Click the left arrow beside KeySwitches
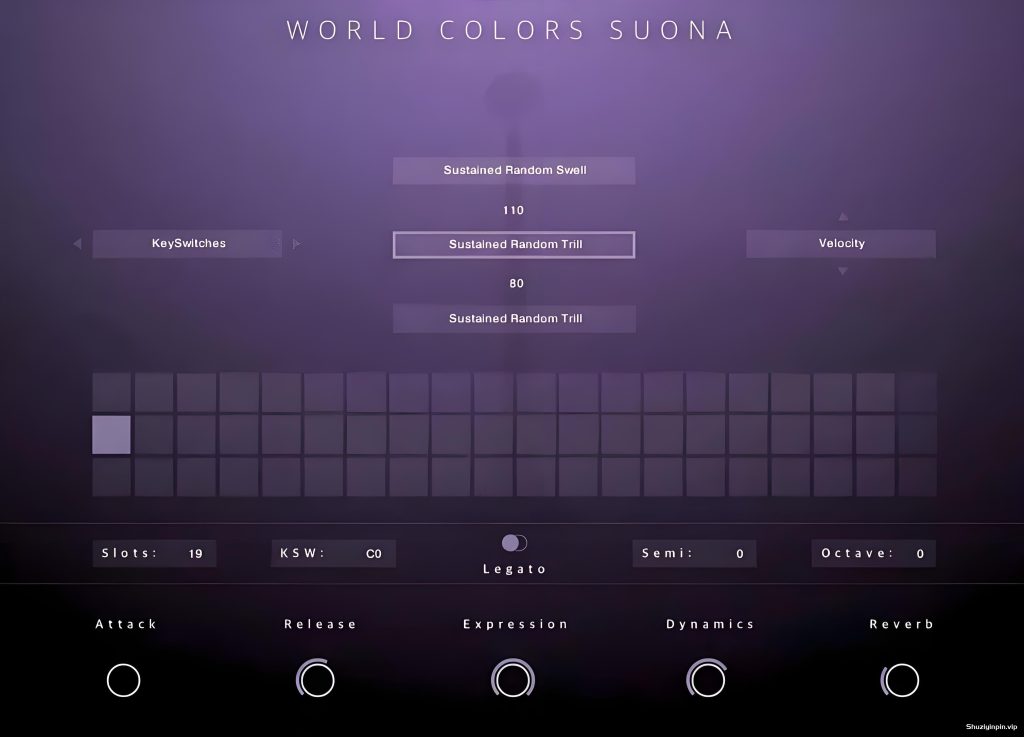 pyautogui.click(x=77, y=243)
